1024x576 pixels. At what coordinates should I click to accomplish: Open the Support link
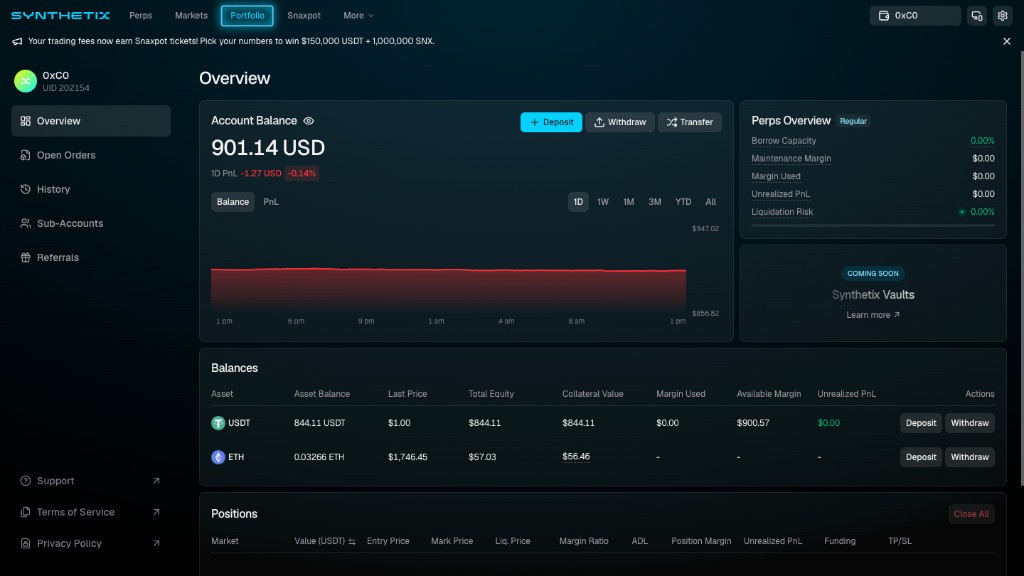(91, 481)
